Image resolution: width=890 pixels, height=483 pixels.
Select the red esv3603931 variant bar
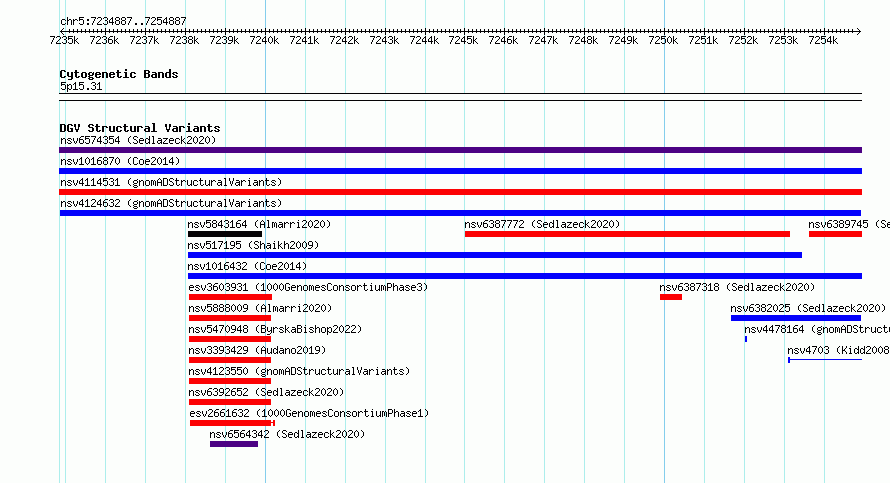[230, 297]
